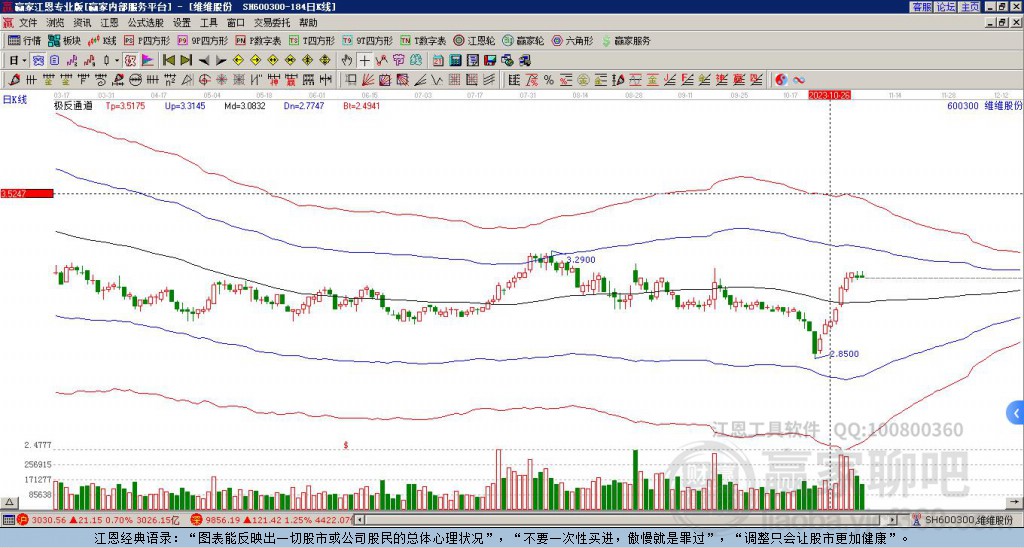Open the 工具 menu
The height and width of the screenshot is (548, 1024).
coord(208,23)
